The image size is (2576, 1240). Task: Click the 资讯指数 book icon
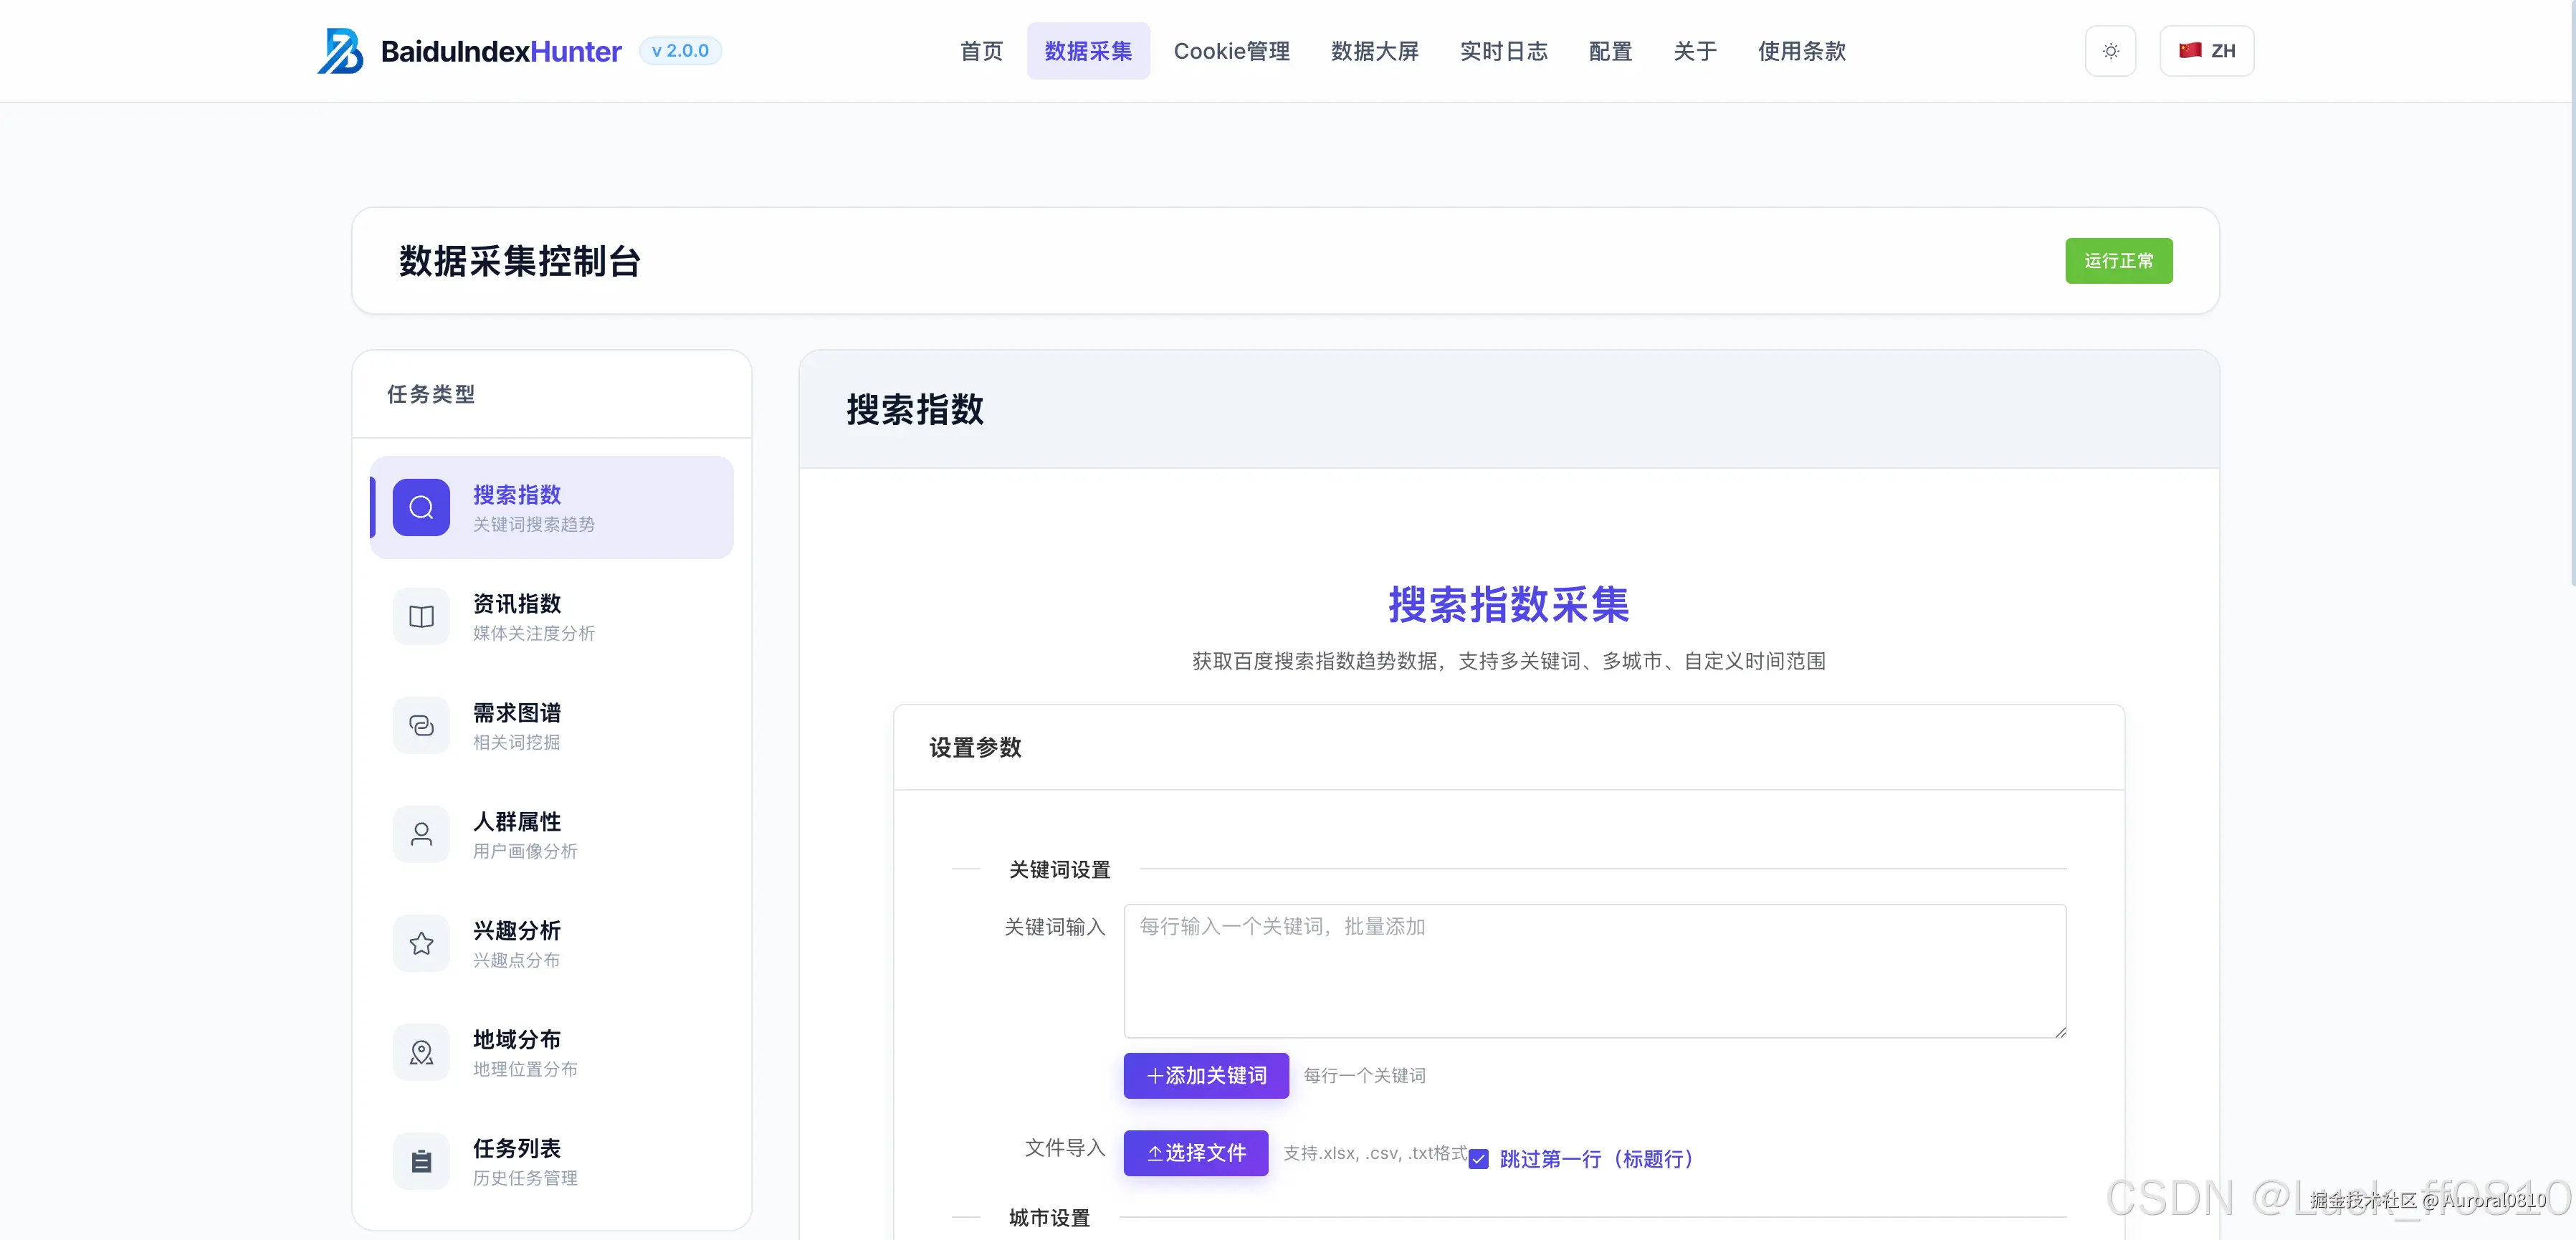click(421, 616)
